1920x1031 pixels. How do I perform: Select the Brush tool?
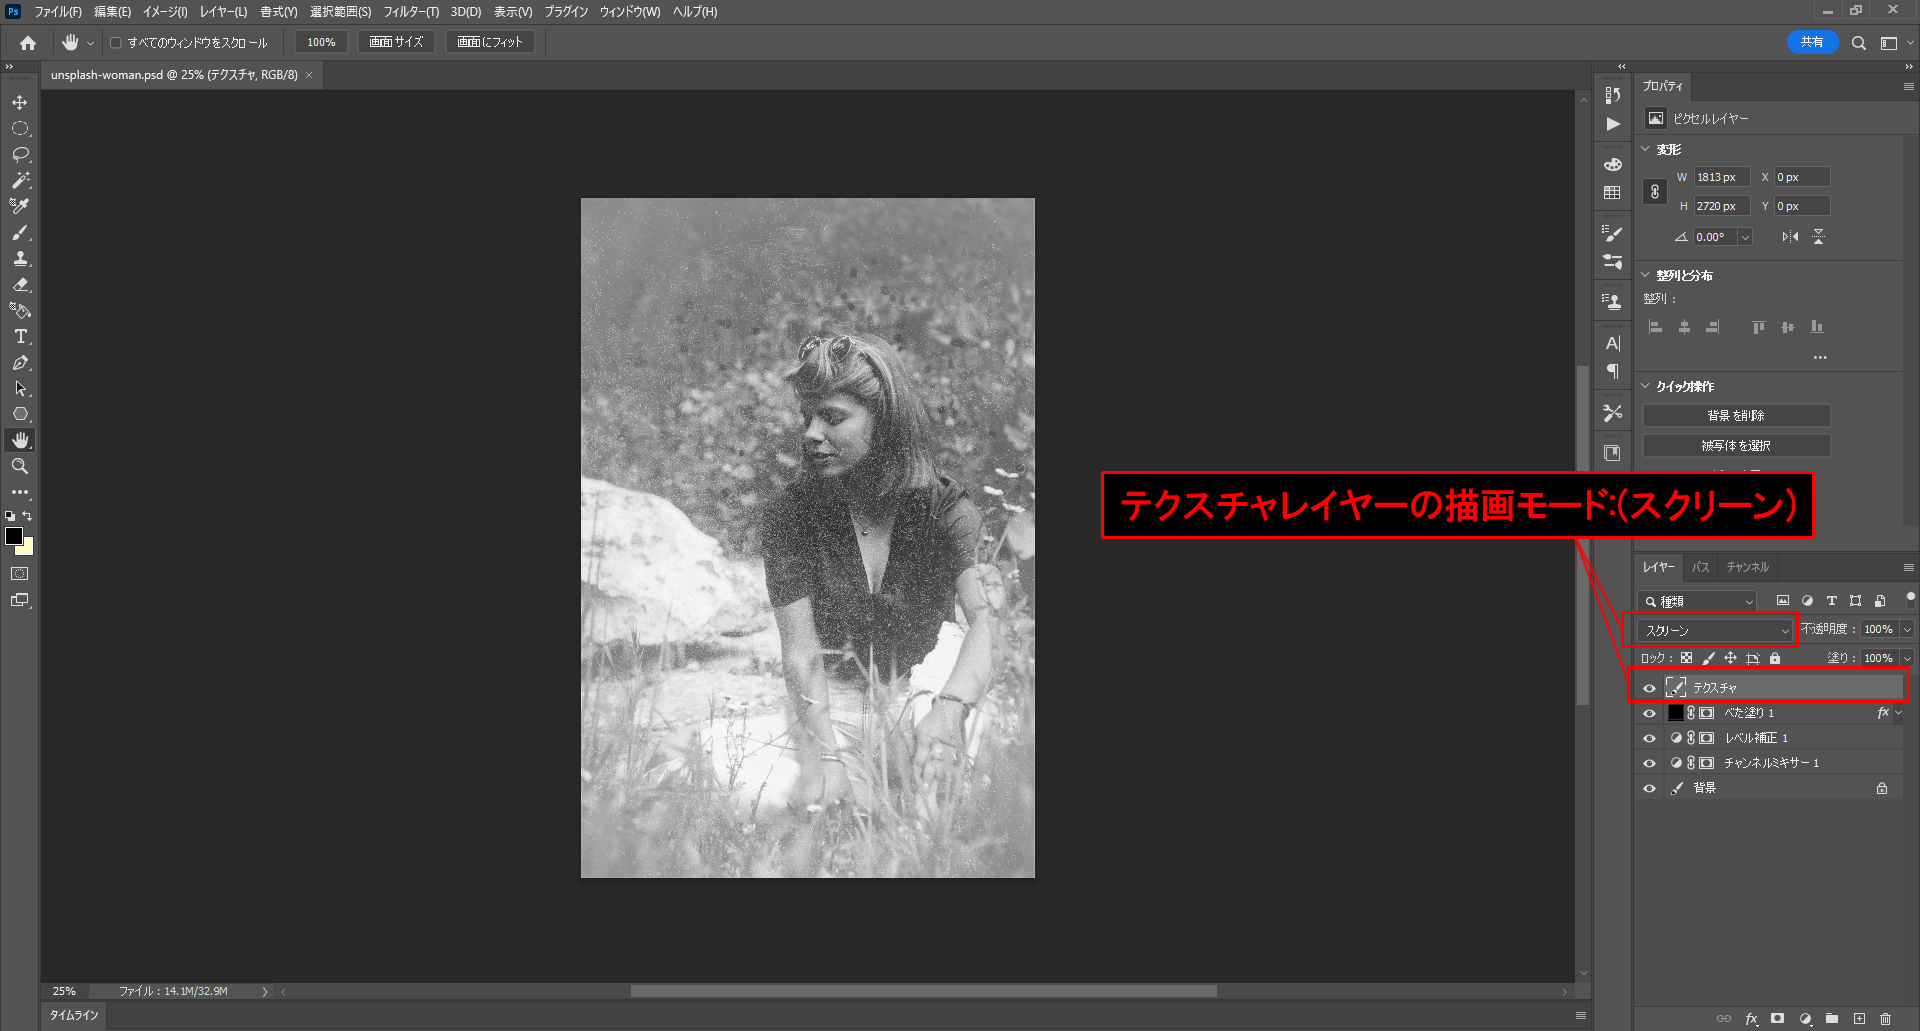click(x=20, y=233)
